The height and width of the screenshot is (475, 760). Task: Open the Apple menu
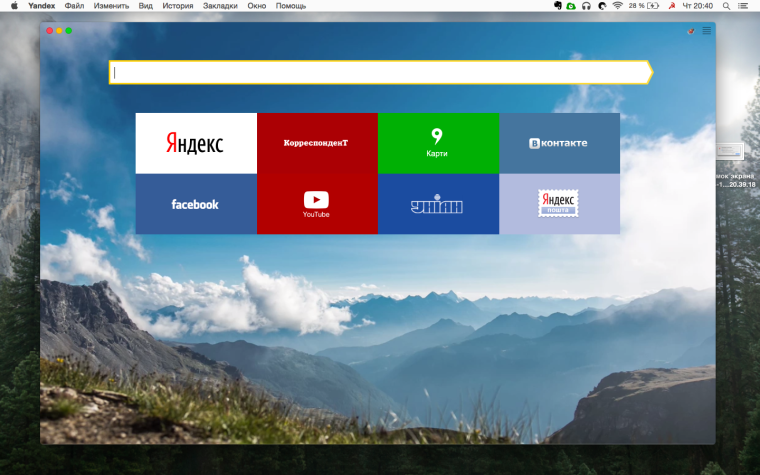pyautogui.click(x=14, y=6)
